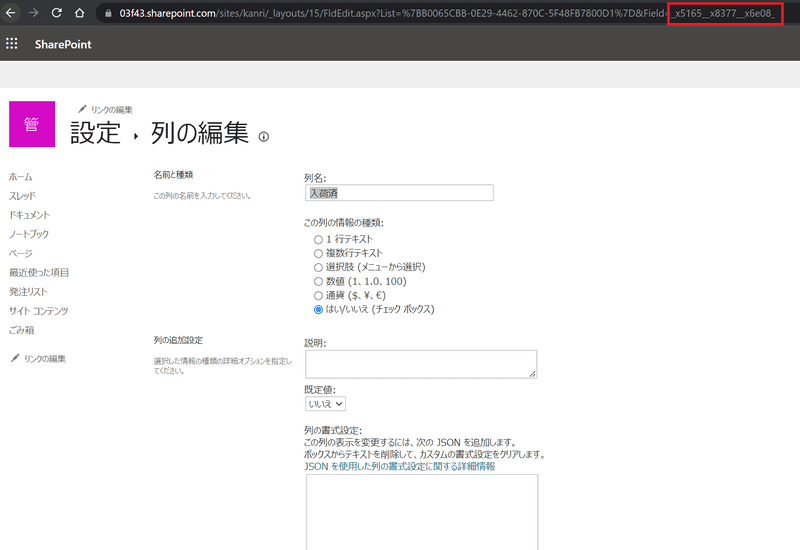Image resolution: width=800 pixels, height=550 pixels.
Task: Open the 既定値 dropdown showing いいえ
Action: (x=325, y=403)
